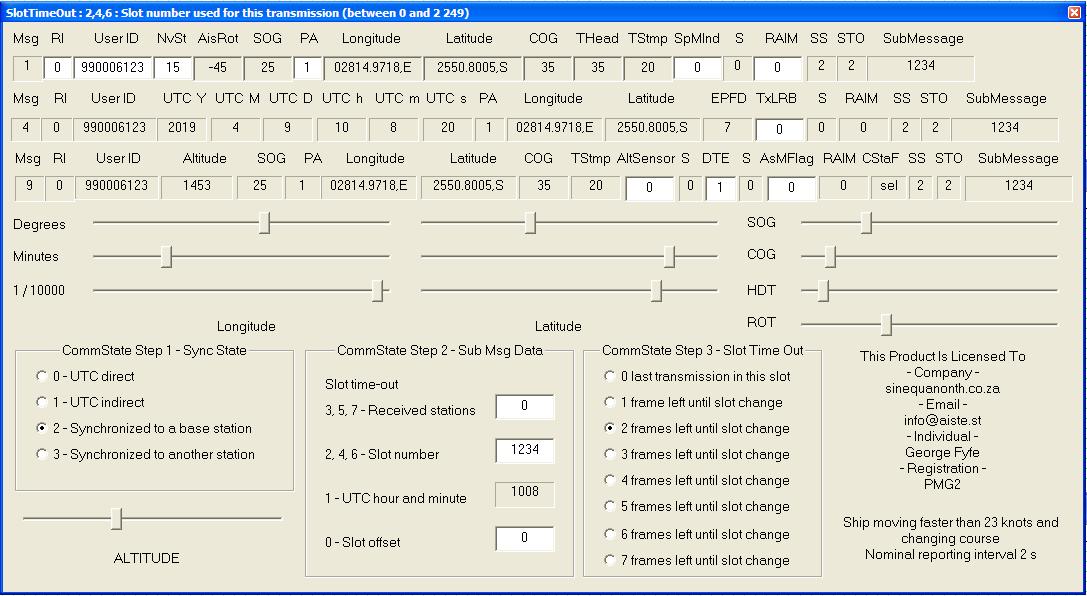The height and width of the screenshot is (596, 1087).
Task: Select the 0 - UTC direct radio option
Action: (42, 377)
